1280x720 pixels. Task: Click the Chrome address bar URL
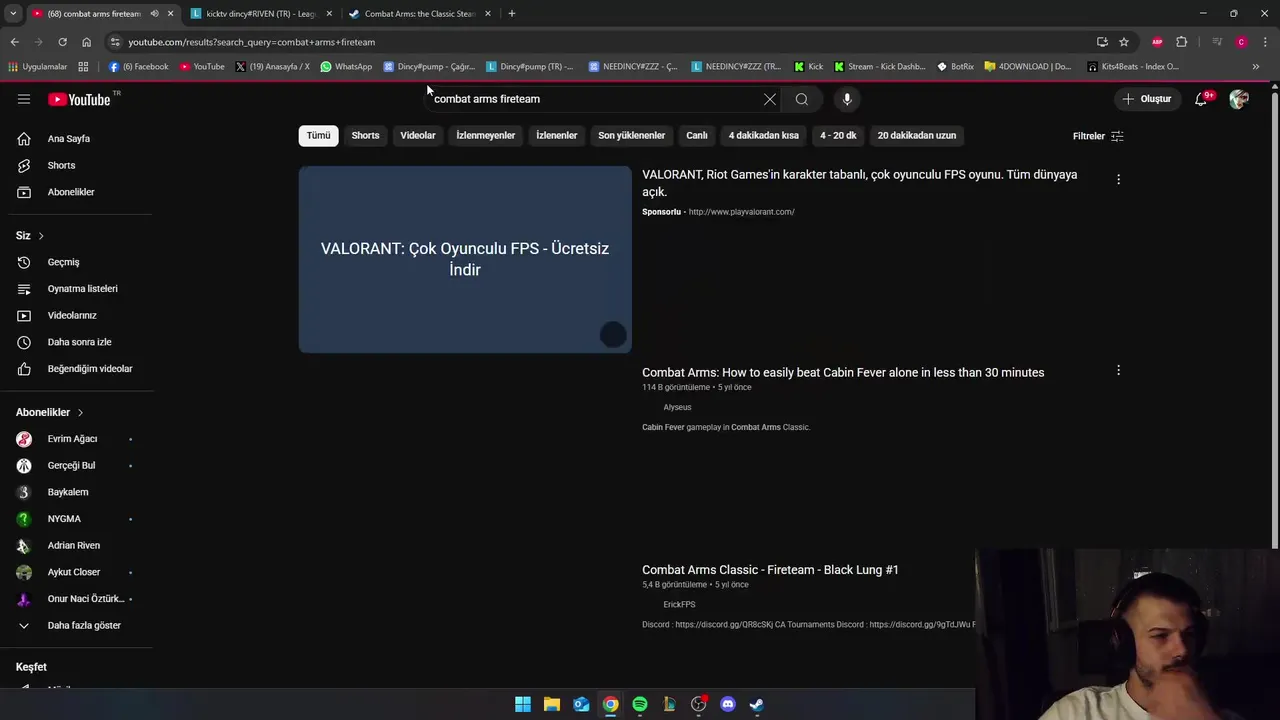pyautogui.click(x=251, y=42)
